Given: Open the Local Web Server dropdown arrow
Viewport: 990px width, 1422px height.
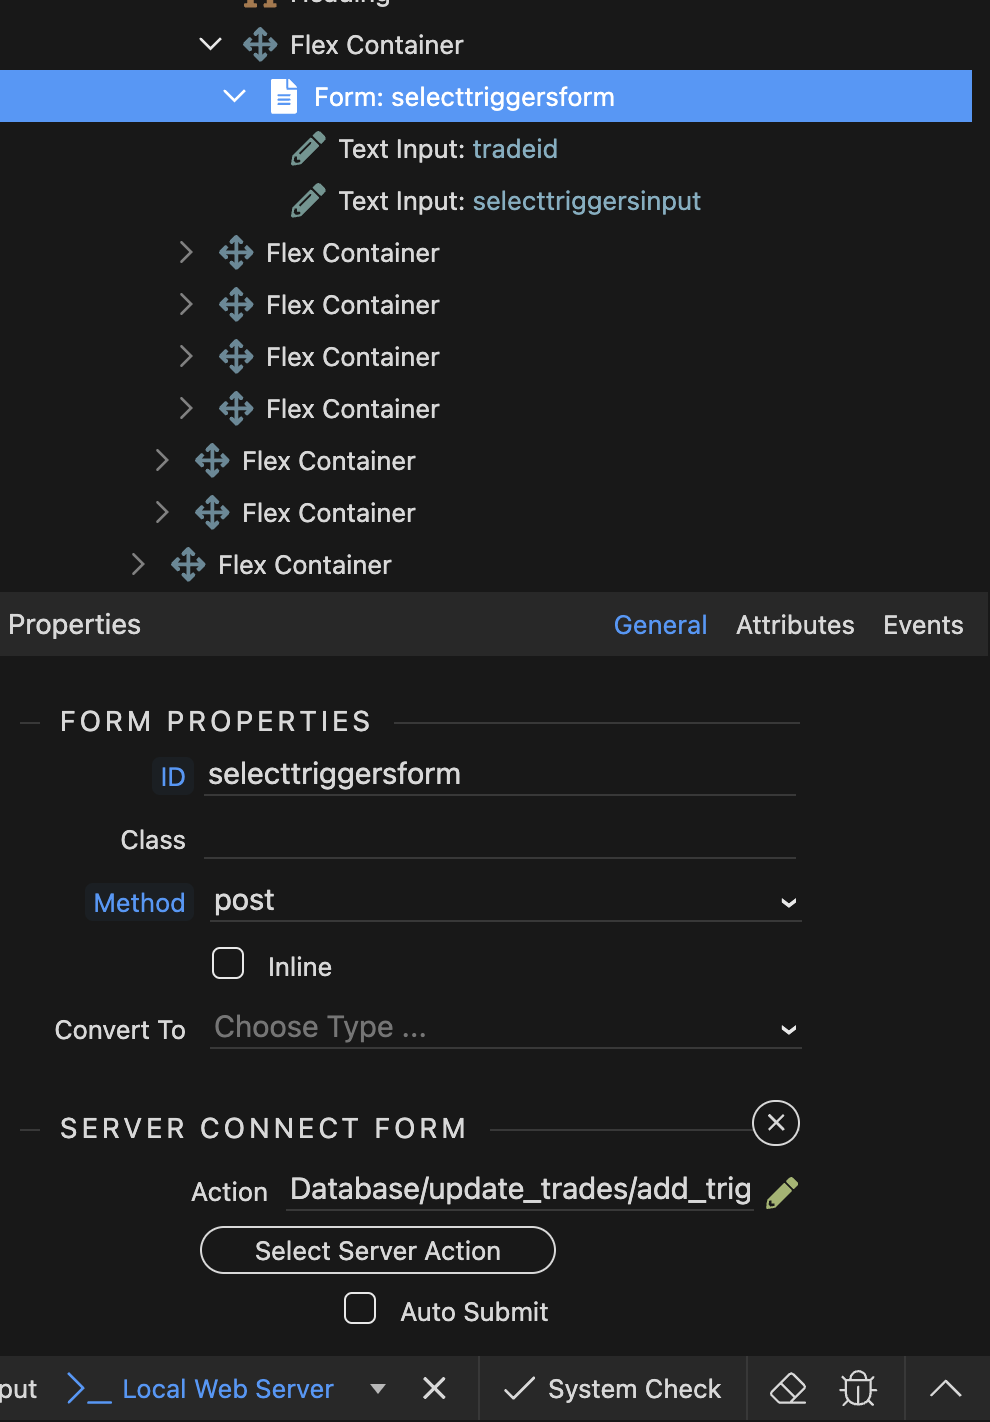Looking at the screenshot, I should (x=378, y=1389).
